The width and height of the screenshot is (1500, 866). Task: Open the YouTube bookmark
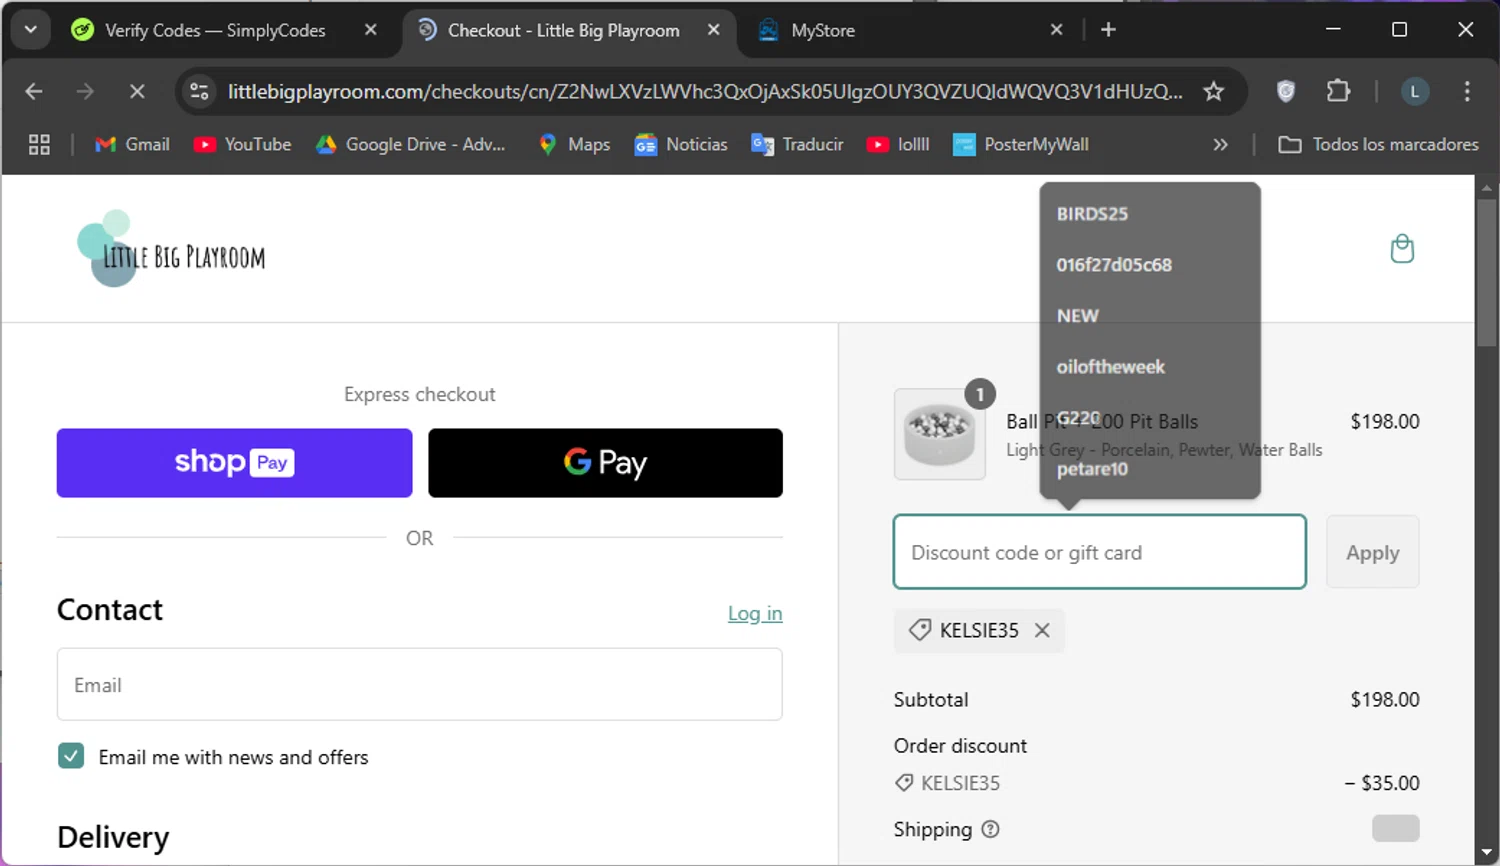(x=243, y=145)
